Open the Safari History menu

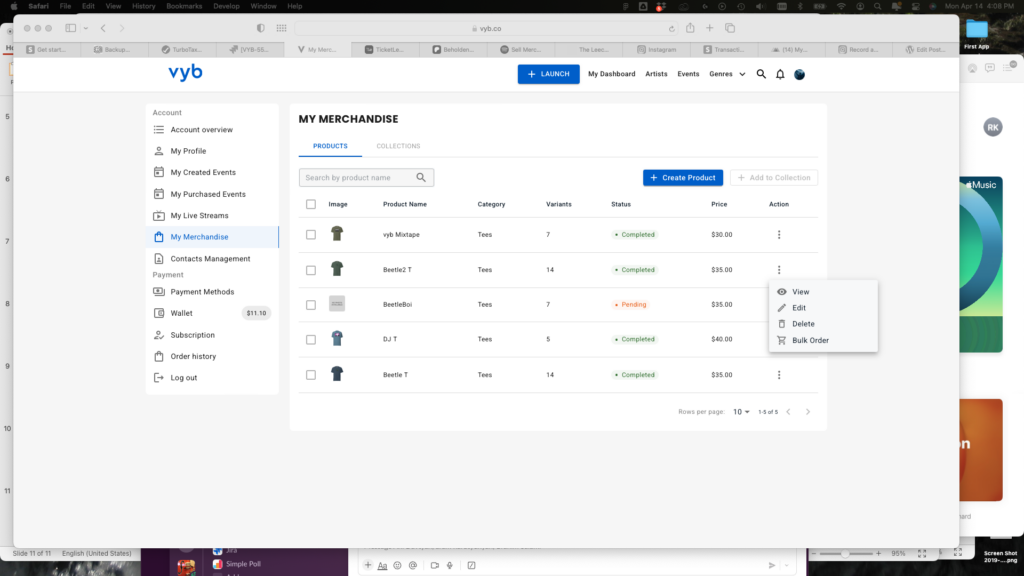point(144,6)
